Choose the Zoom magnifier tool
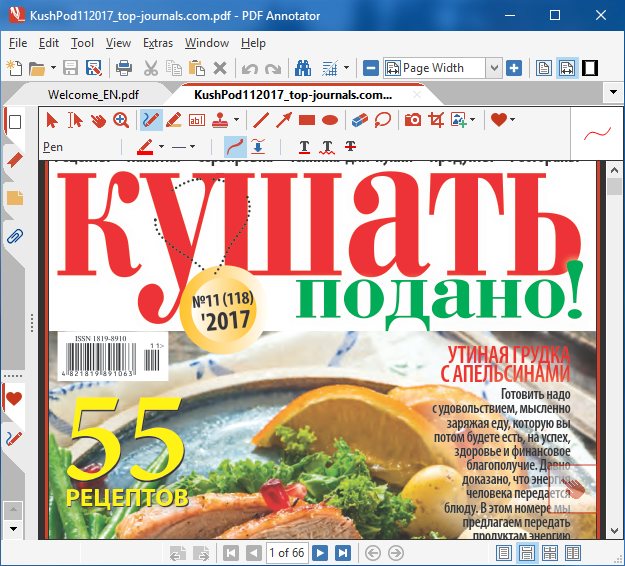The height and width of the screenshot is (566, 625). pyautogui.click(x=121, y=120)
